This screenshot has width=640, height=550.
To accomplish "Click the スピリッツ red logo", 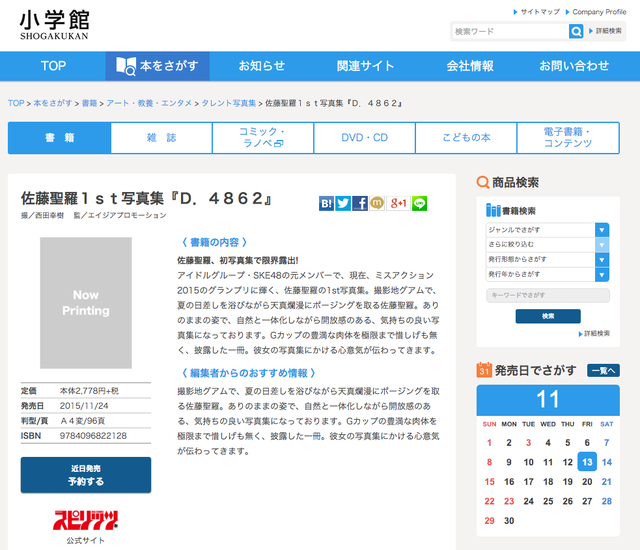I will click(86, 520).
